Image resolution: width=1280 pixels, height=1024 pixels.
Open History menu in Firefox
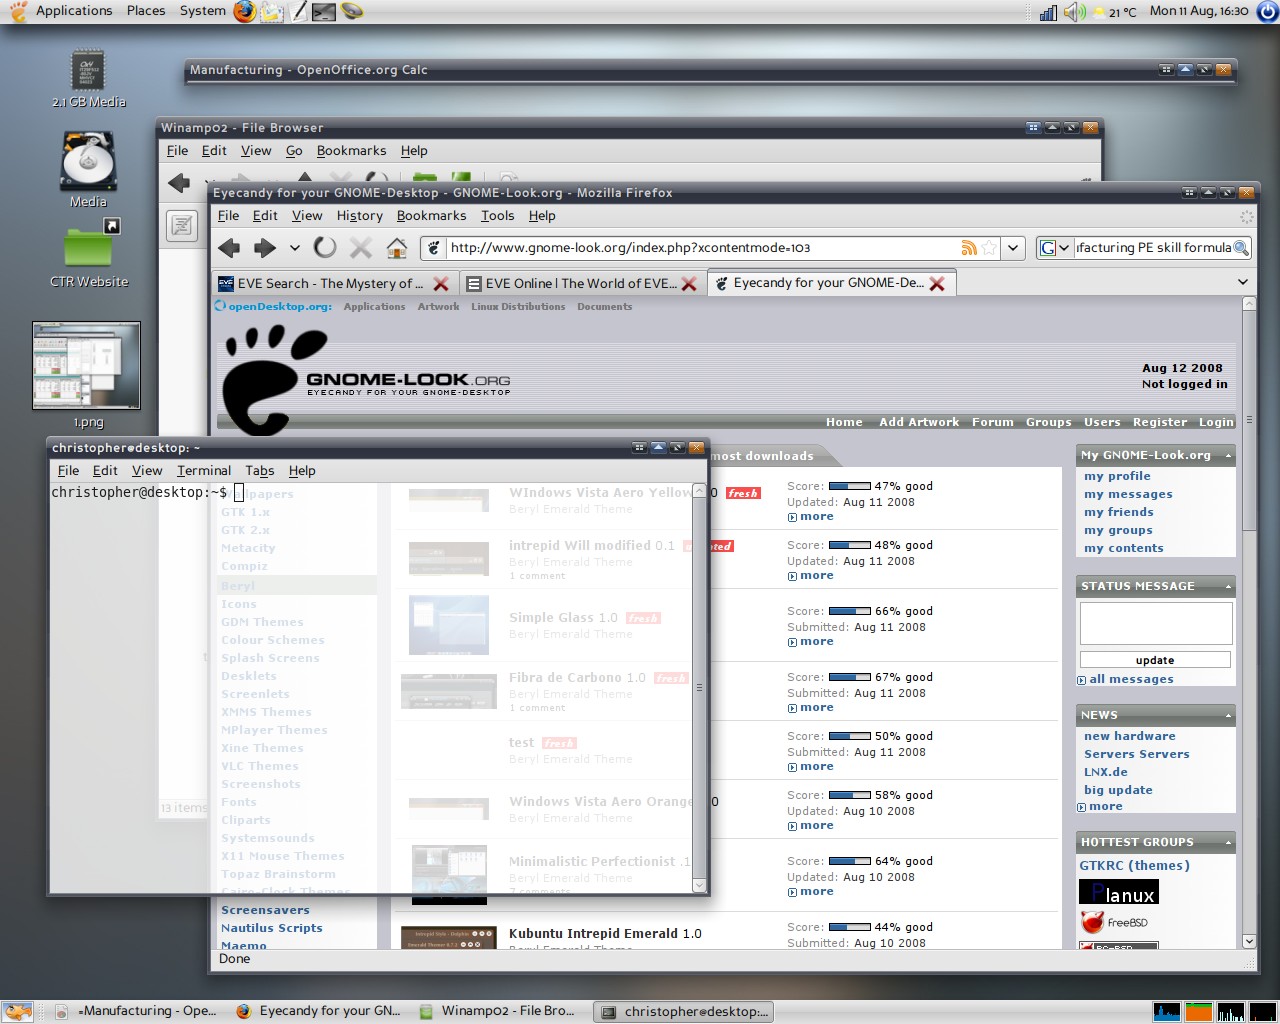click(x=360, y=216)
